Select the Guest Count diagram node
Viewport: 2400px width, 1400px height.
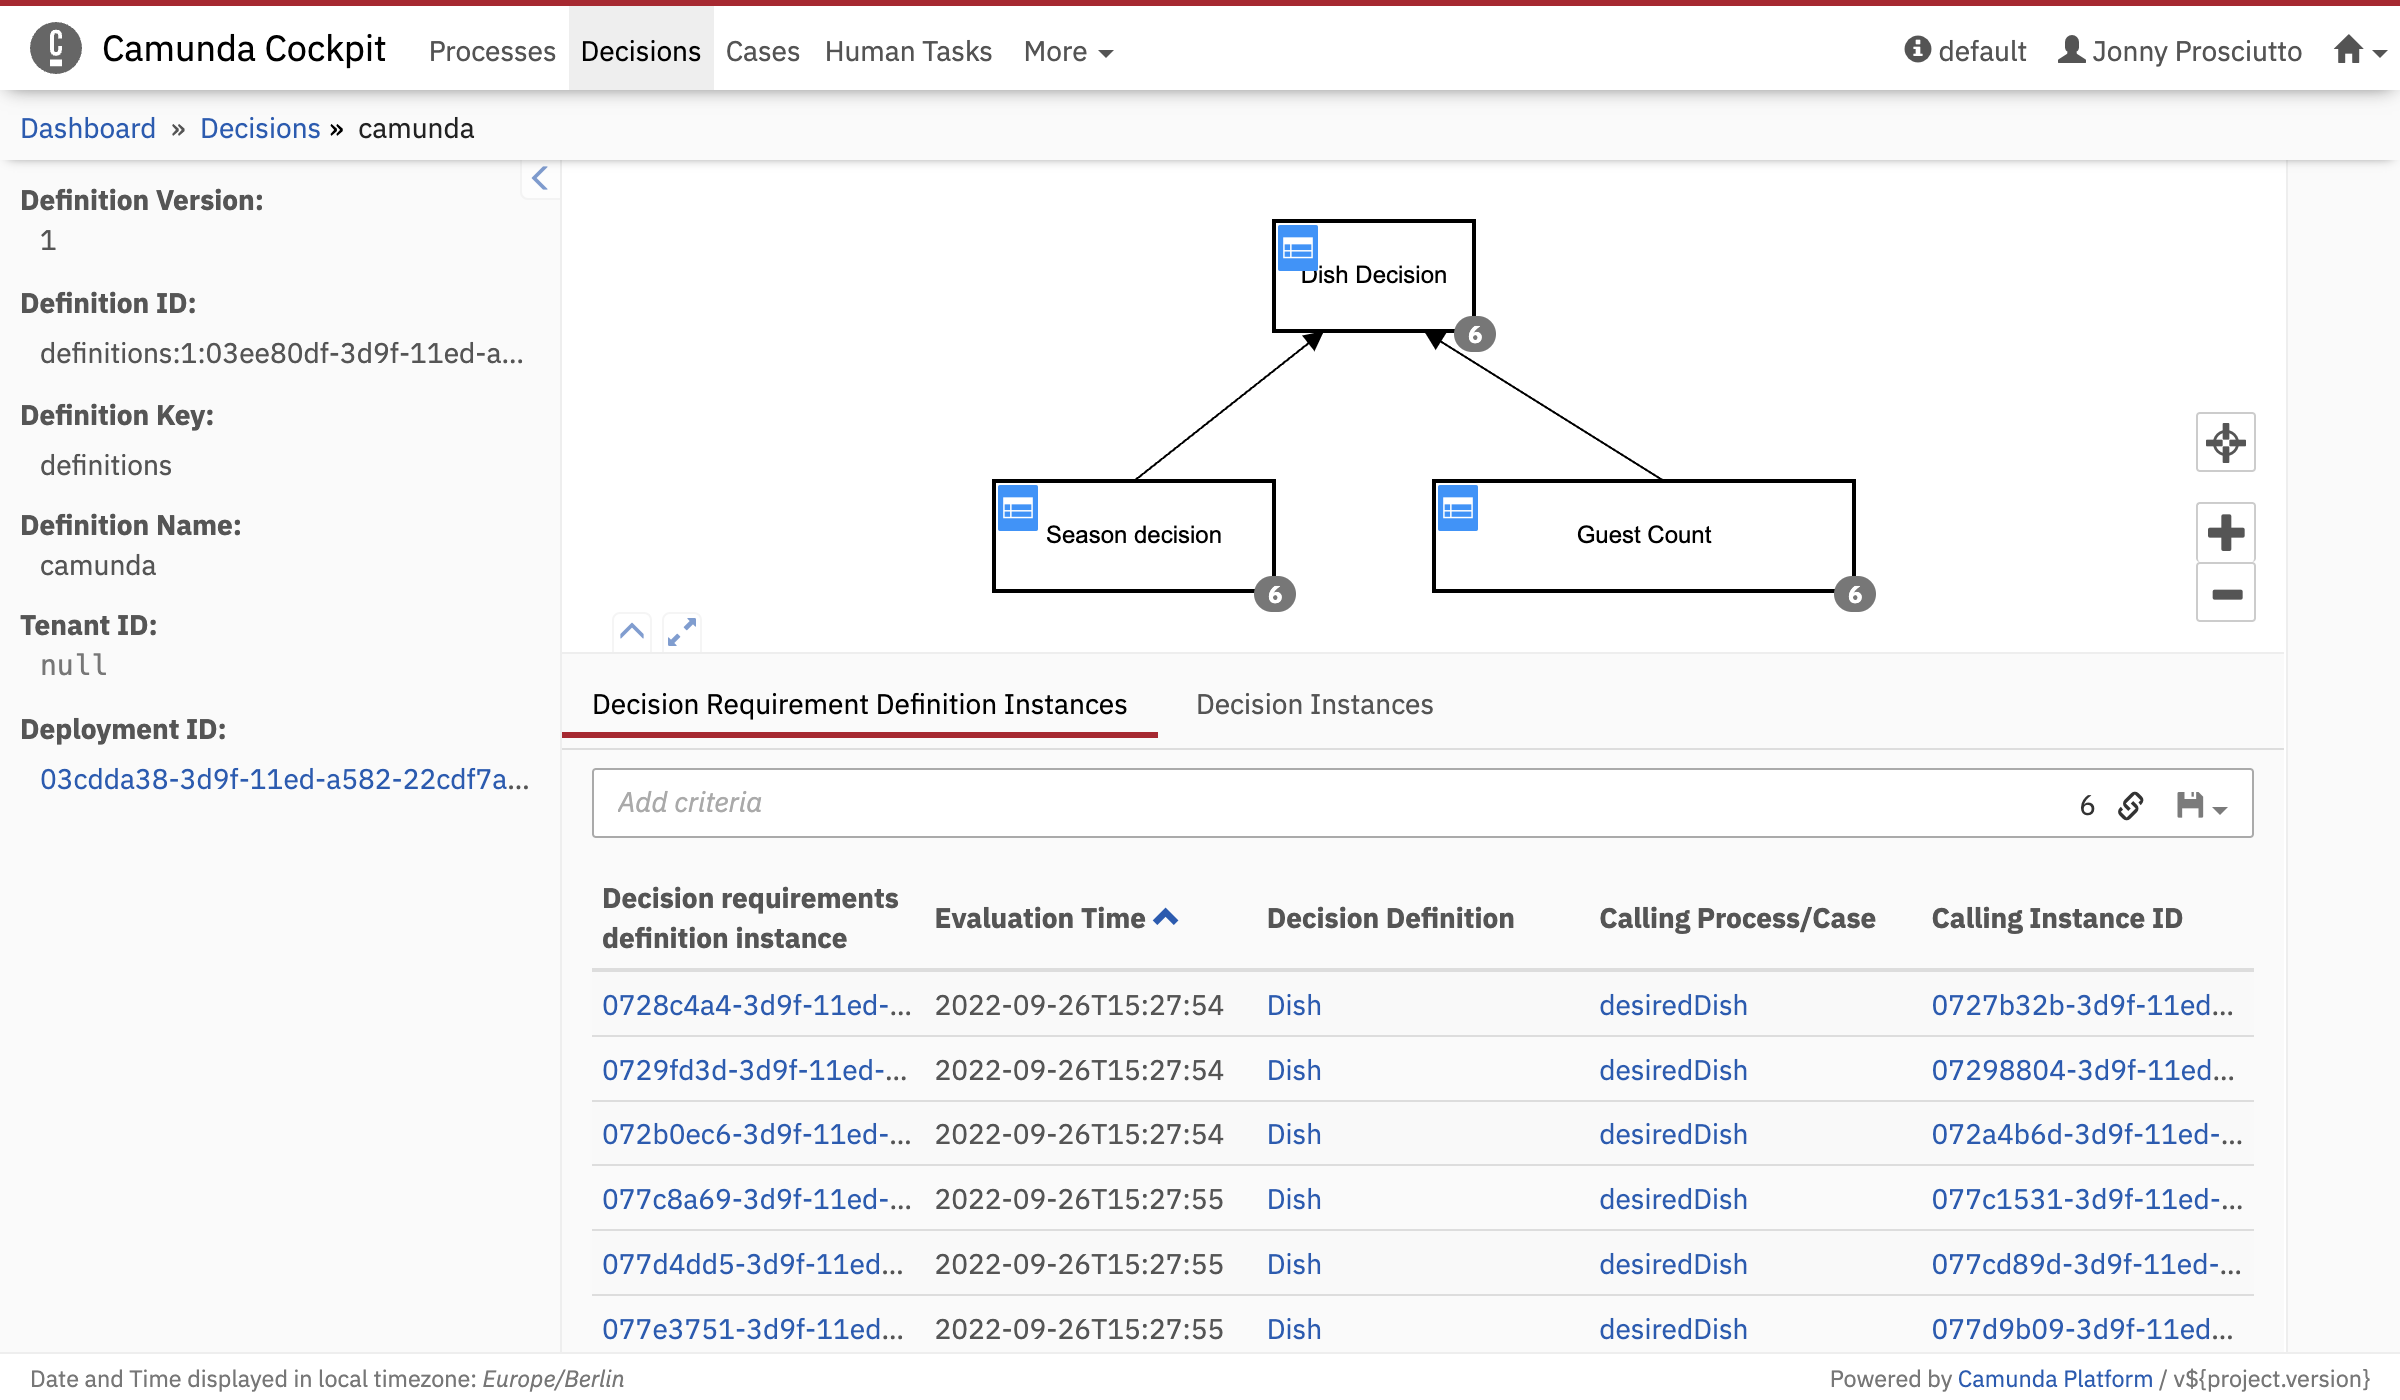[1644, 536]
